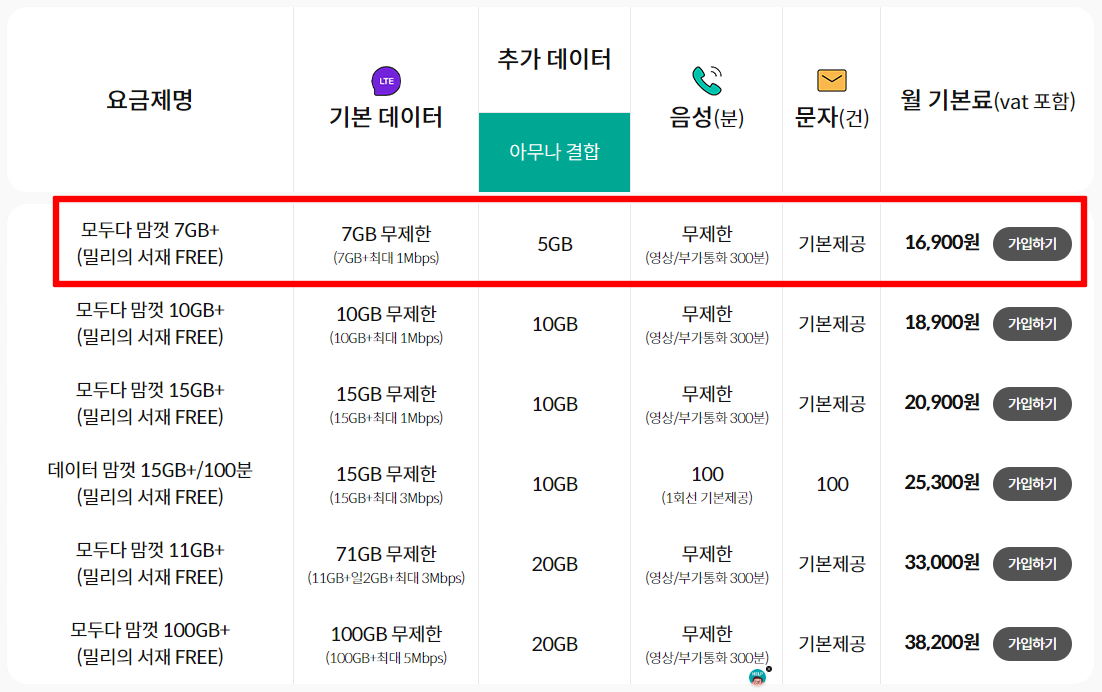Click 가입하기 for 모두다 맘껏 10GB+
1102x692 pixels.
pos(1031,323)
